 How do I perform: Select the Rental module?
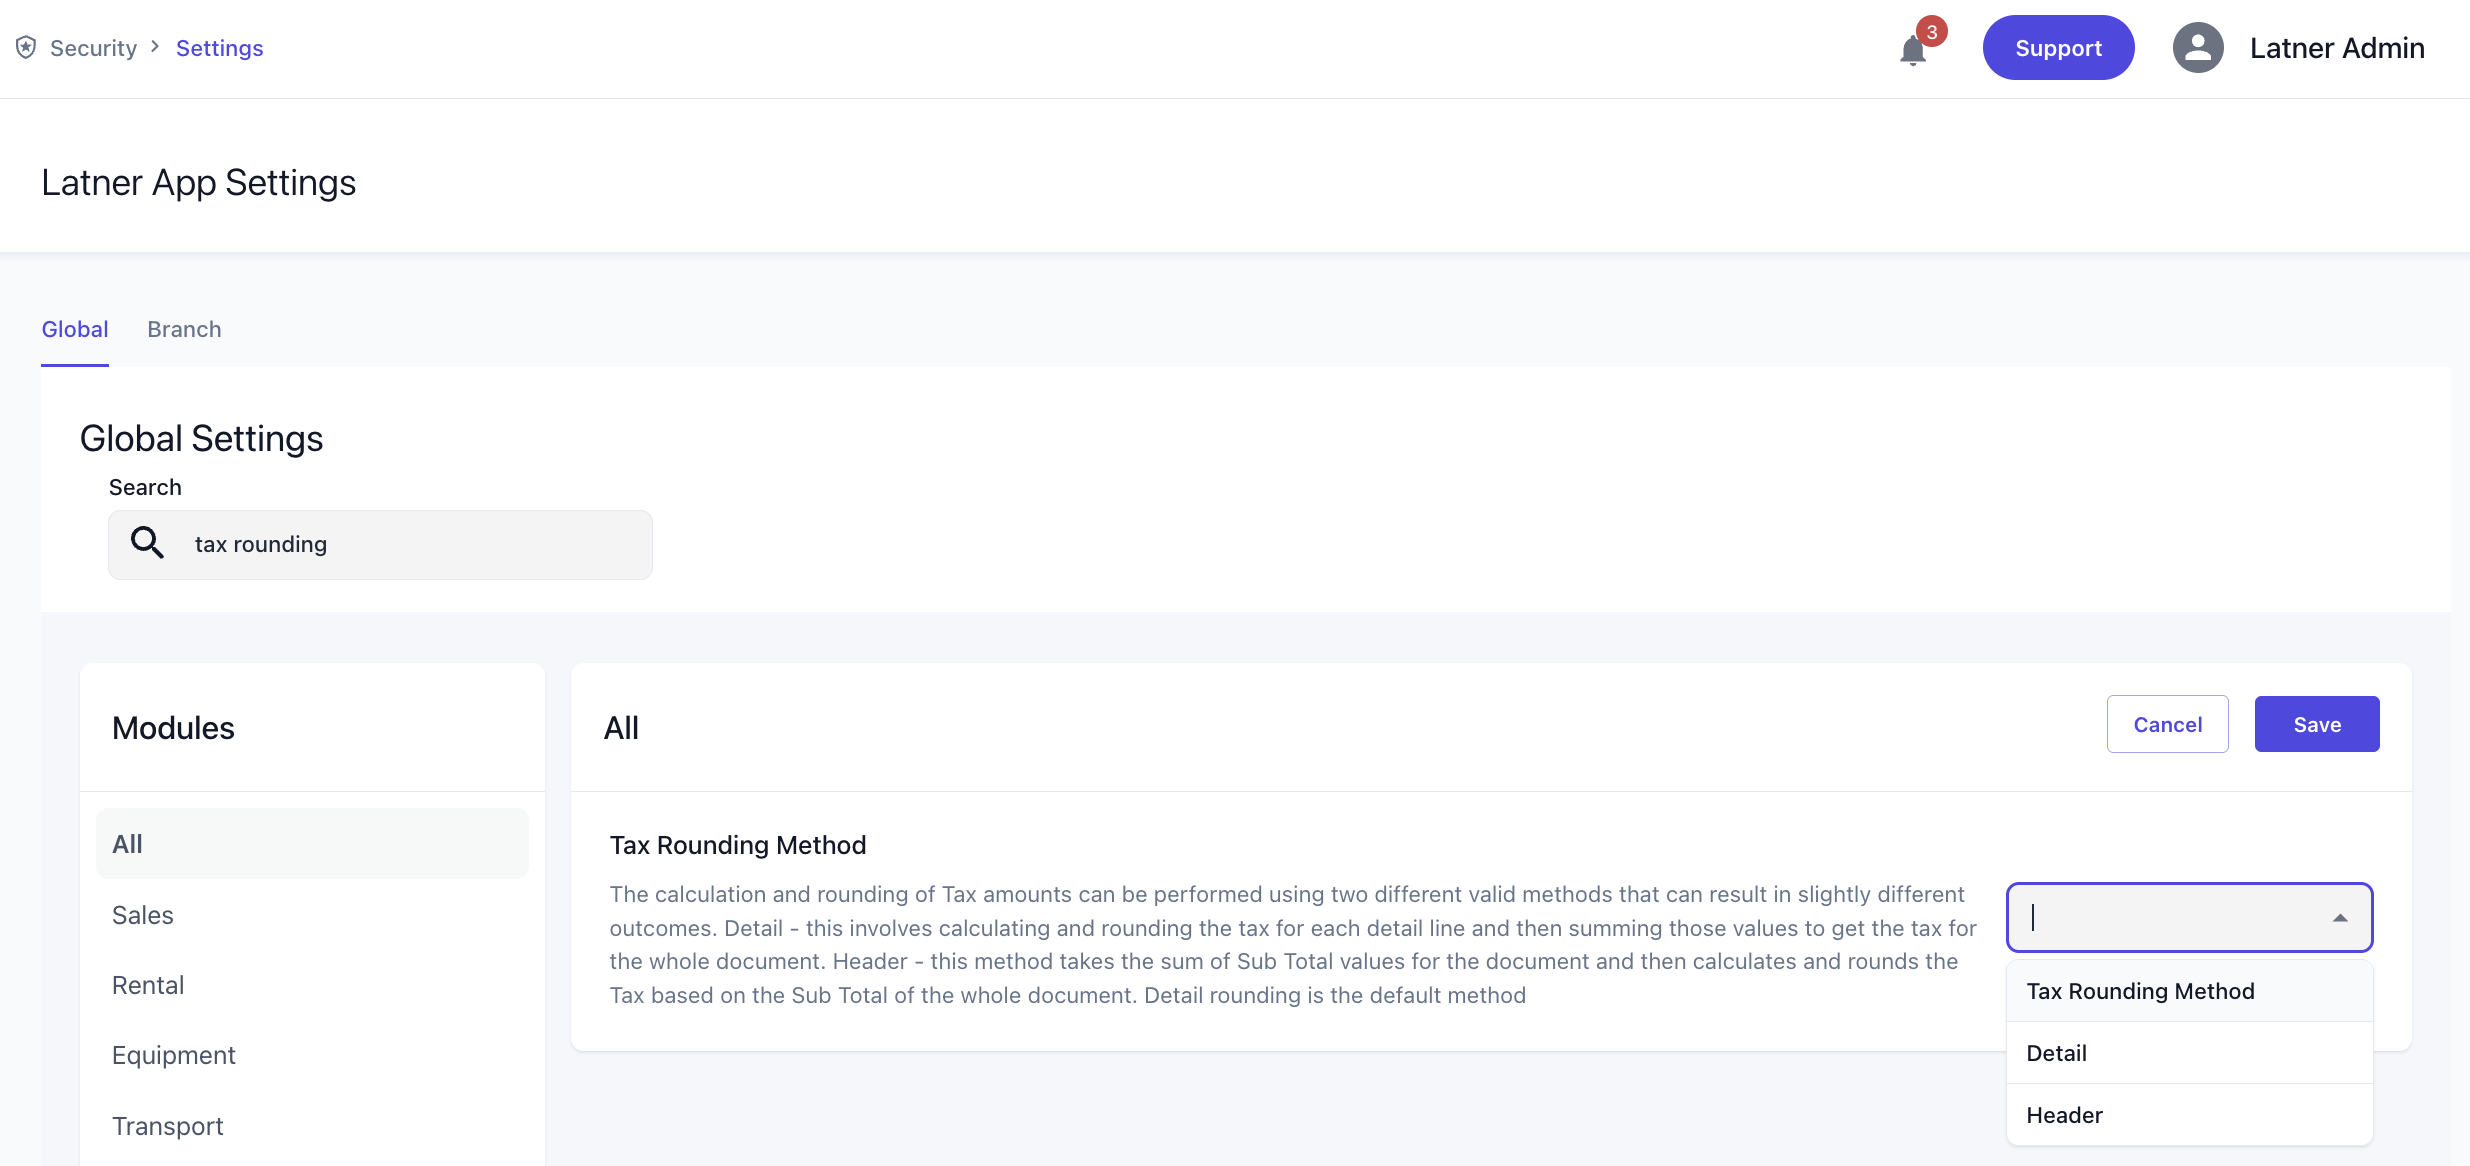pos(148,985)
